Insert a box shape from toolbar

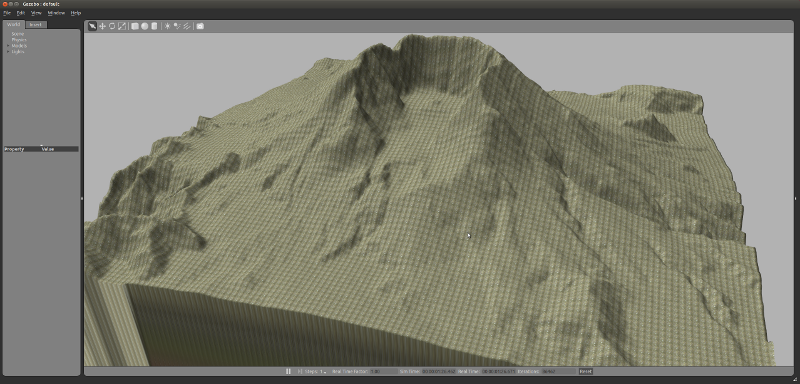135,26
